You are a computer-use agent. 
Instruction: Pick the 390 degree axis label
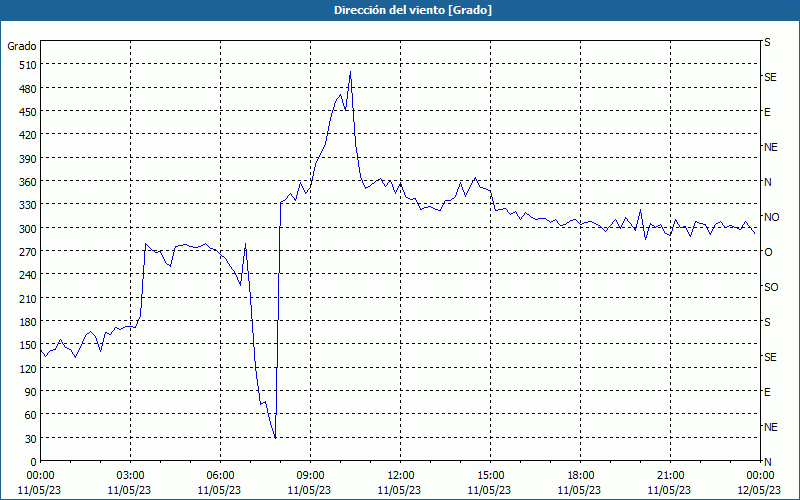tap(28, 159)
